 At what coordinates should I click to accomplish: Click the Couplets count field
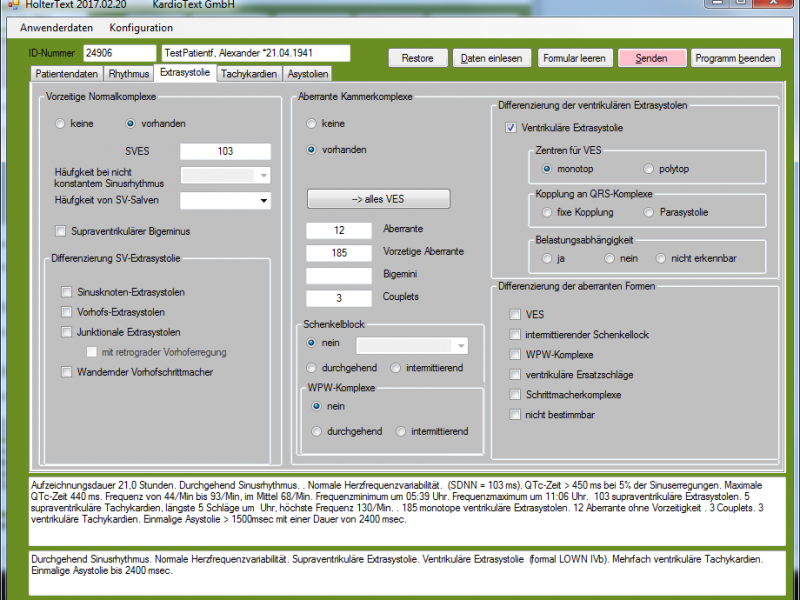[x=339, y=298]
